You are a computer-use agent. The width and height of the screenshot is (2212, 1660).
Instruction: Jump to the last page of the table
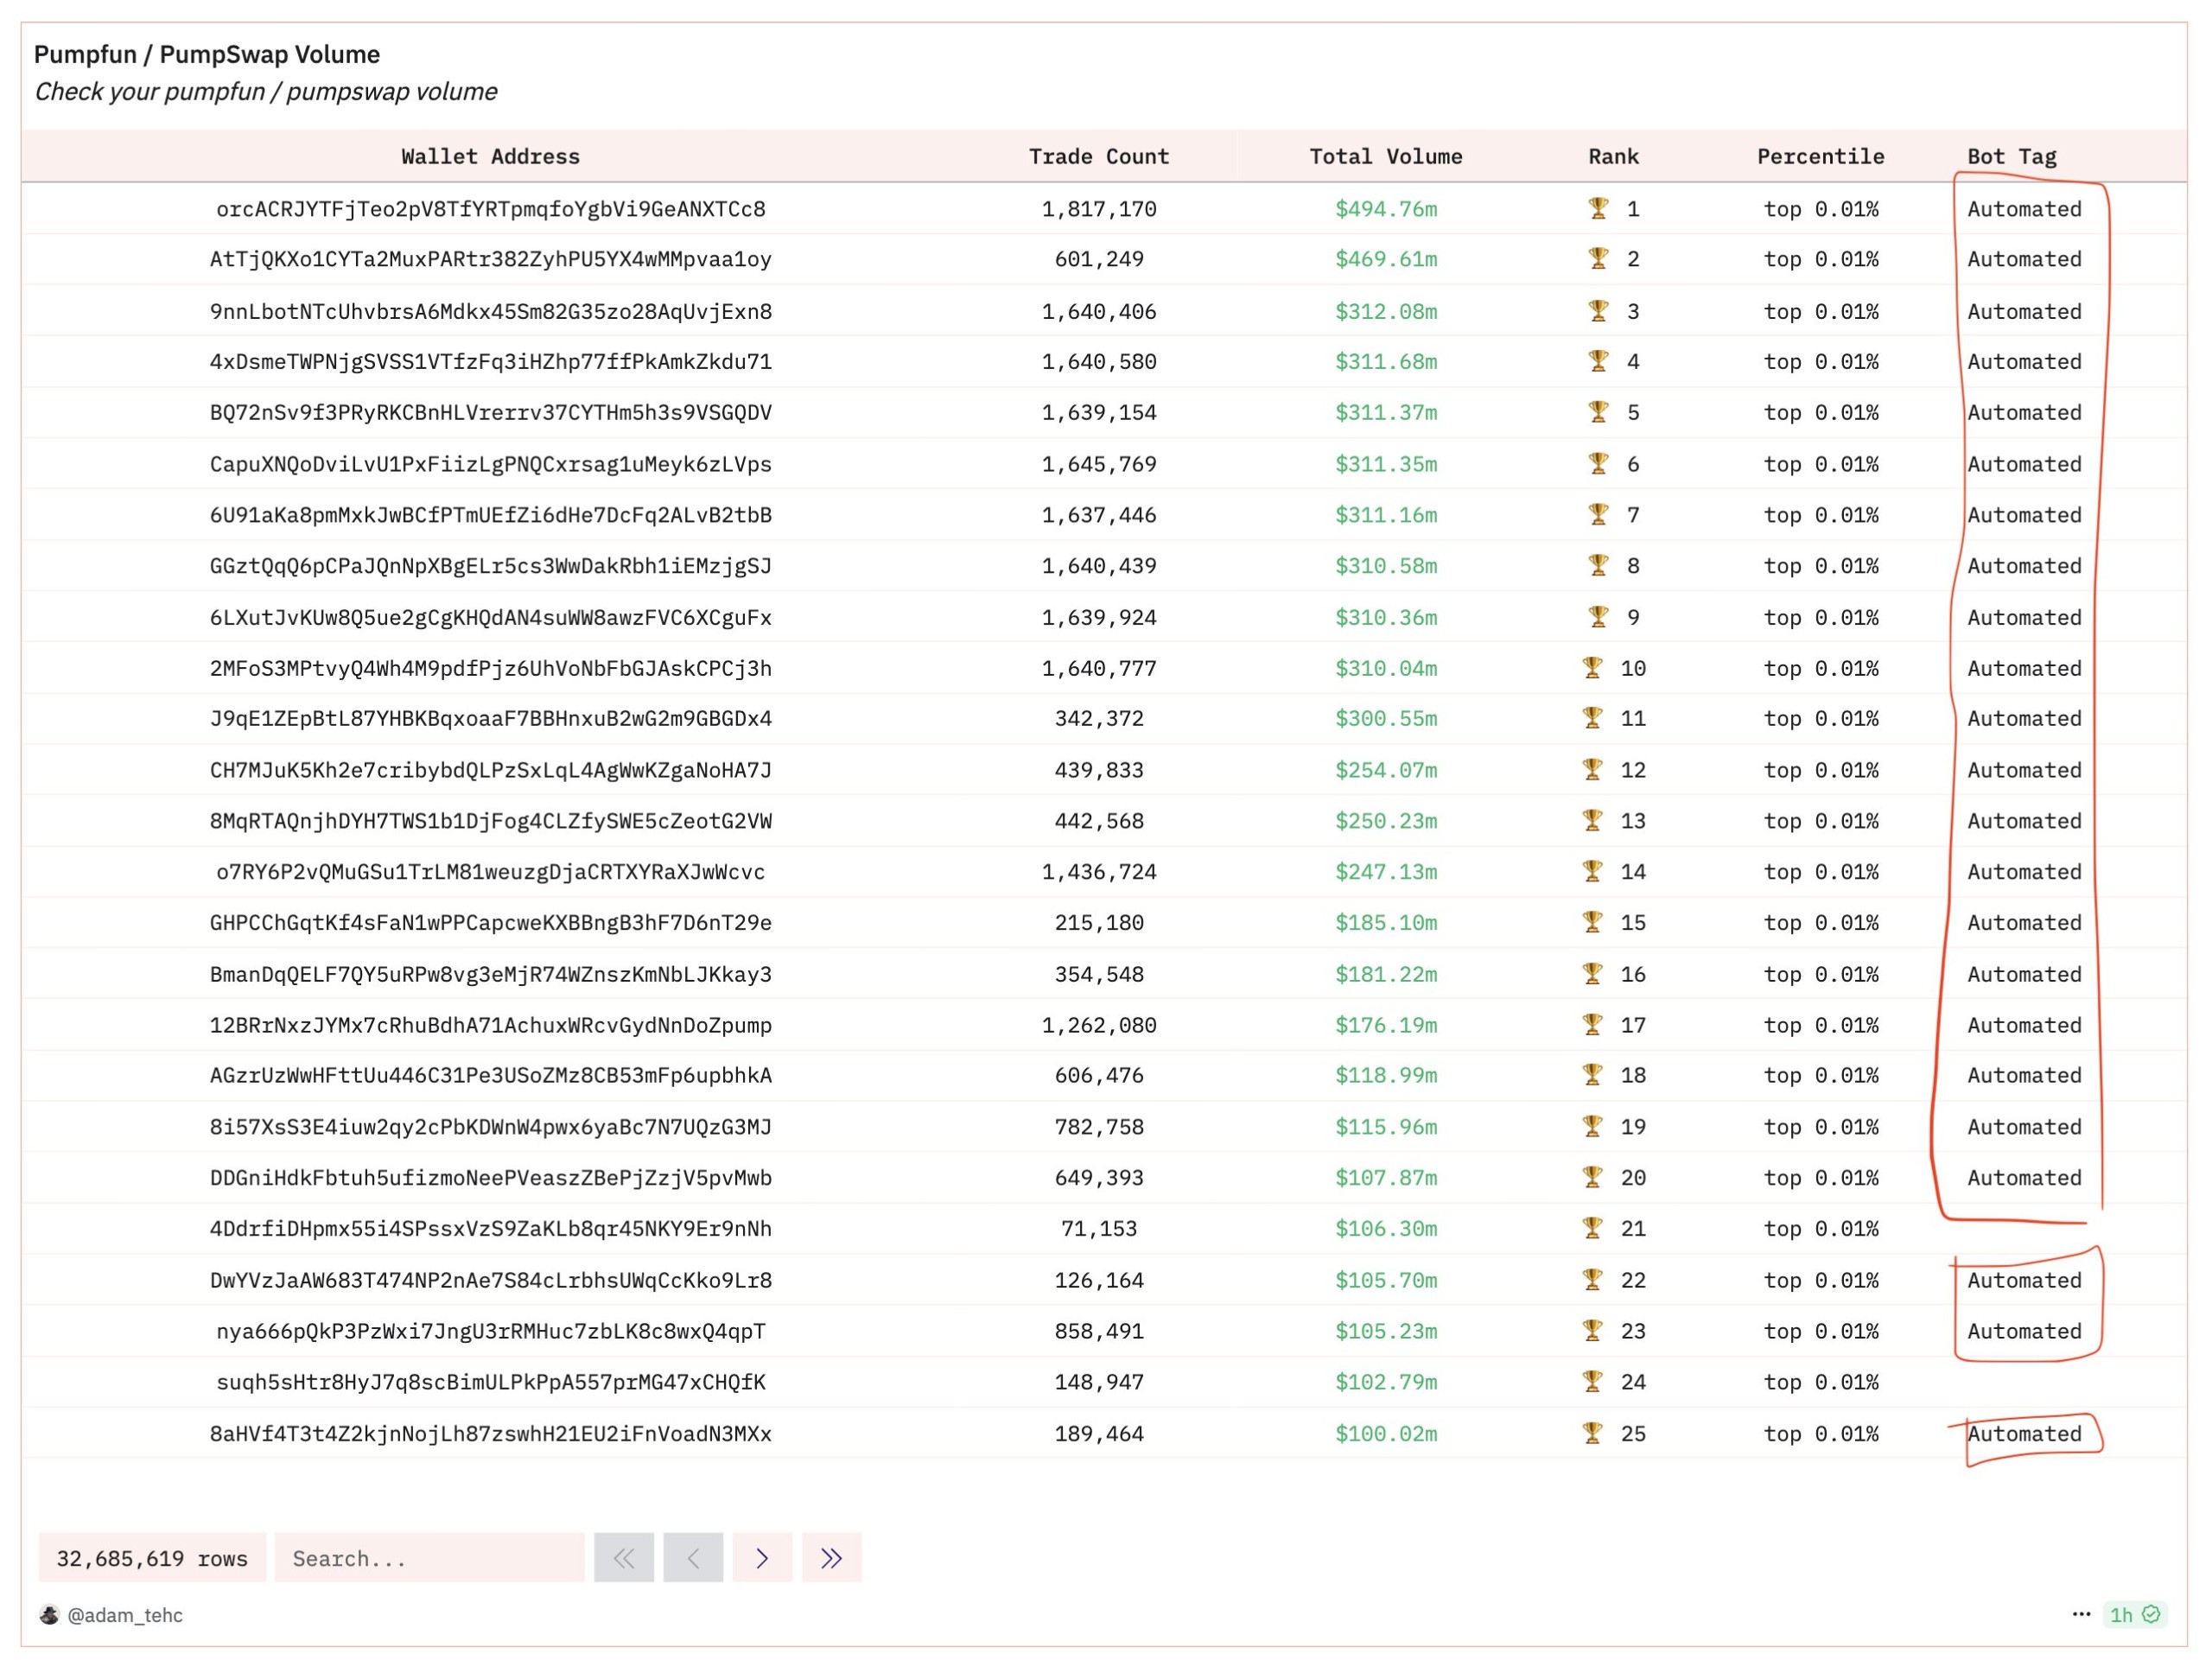coord(831,1558)
